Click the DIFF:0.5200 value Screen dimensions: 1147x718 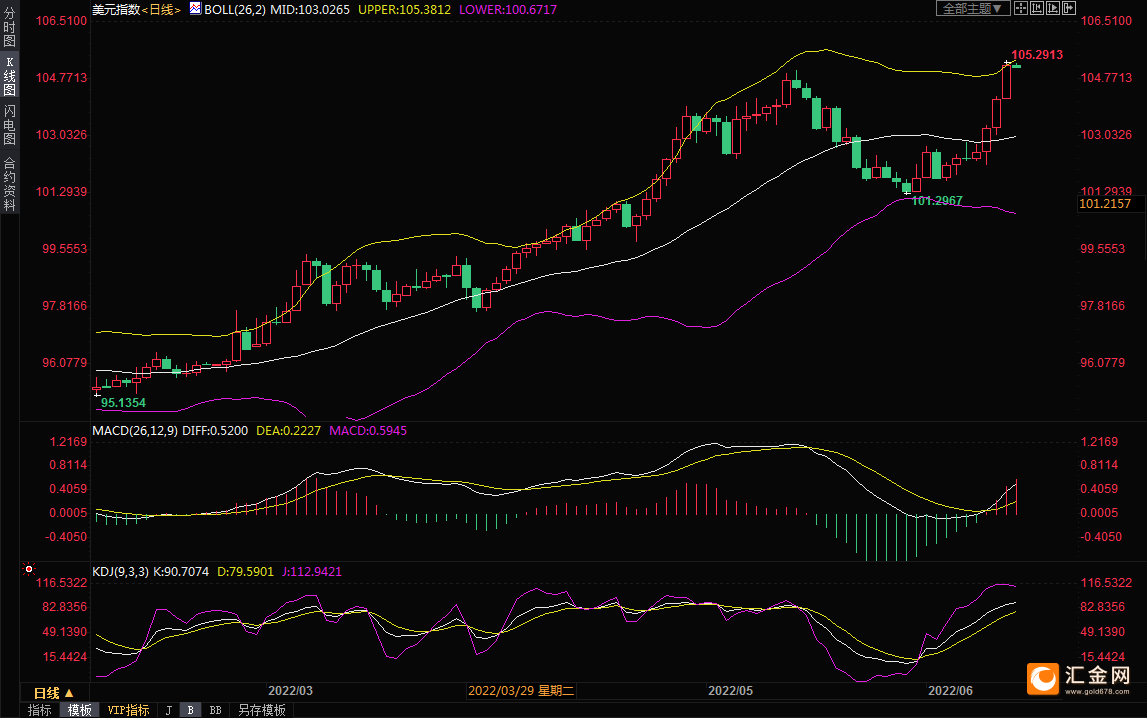(x=215, y=431)
